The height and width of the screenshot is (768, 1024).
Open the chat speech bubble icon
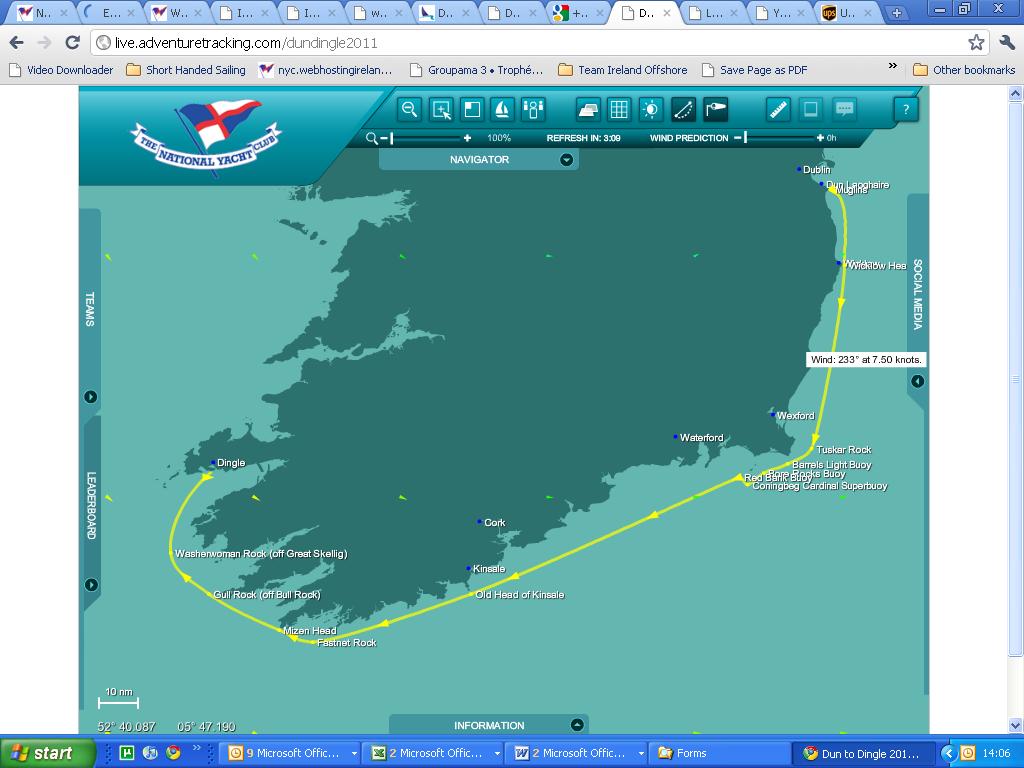pos(844,109)
